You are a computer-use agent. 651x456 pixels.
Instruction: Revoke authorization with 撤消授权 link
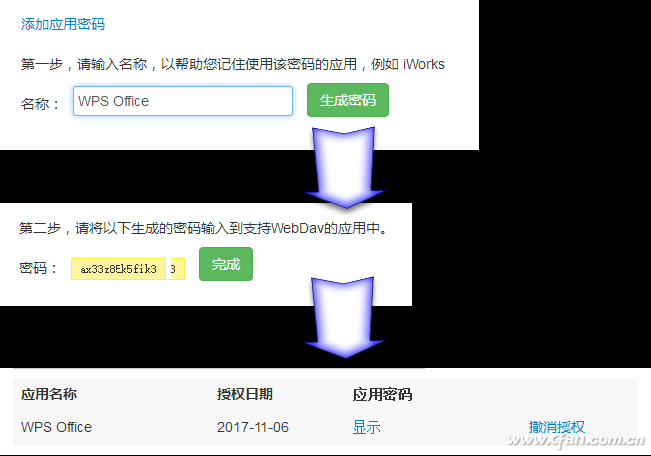click(x=557, y=427)
